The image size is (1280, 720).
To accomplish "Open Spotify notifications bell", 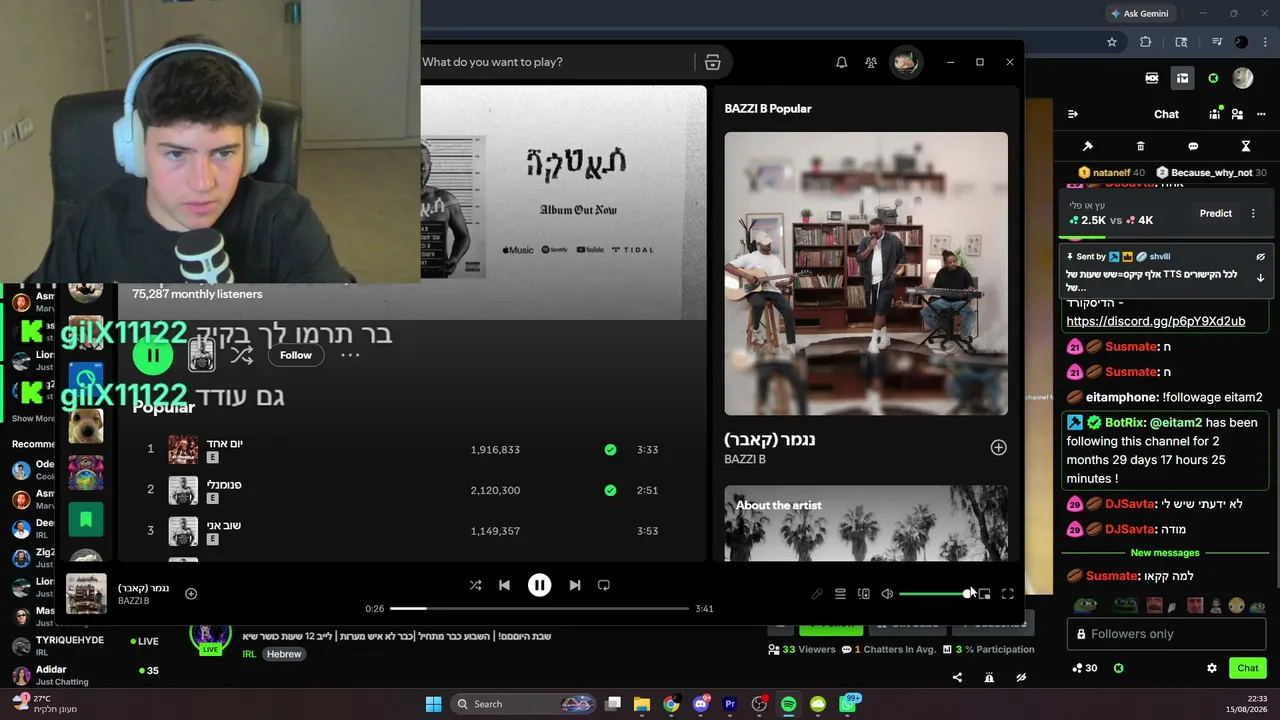I will (842, 62).
